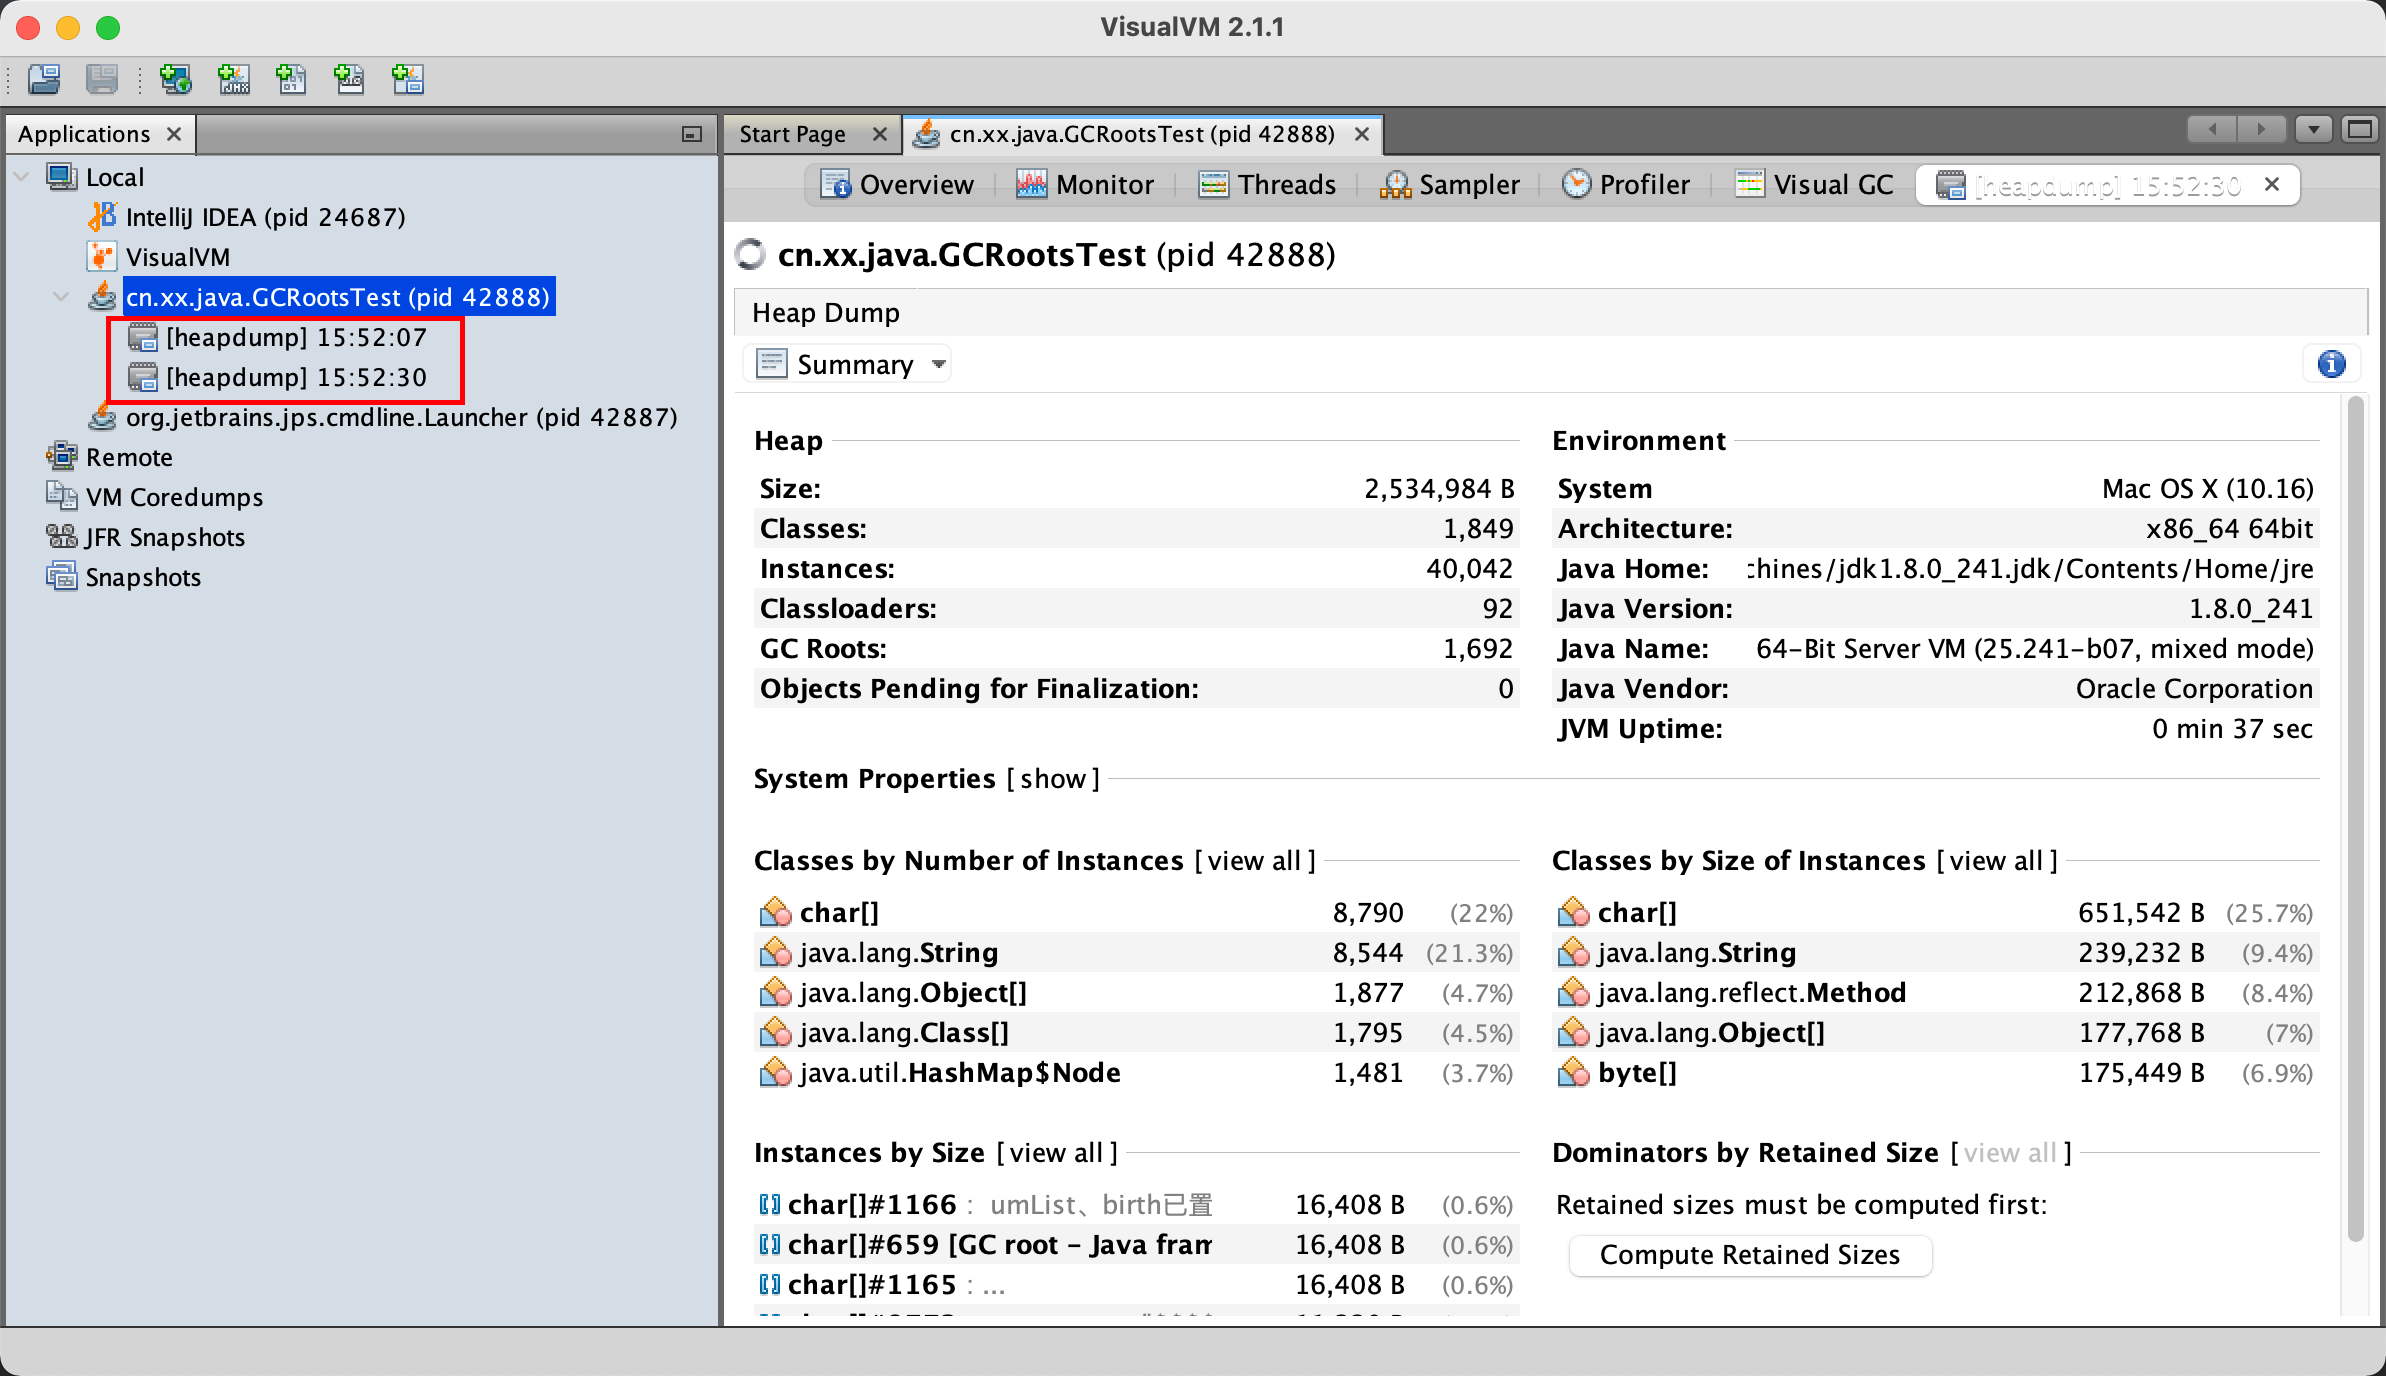This screenshot has width=2386, height=1376.
Task: Select heapdump 15:52:07 in the tree
Action: [296, 338]
